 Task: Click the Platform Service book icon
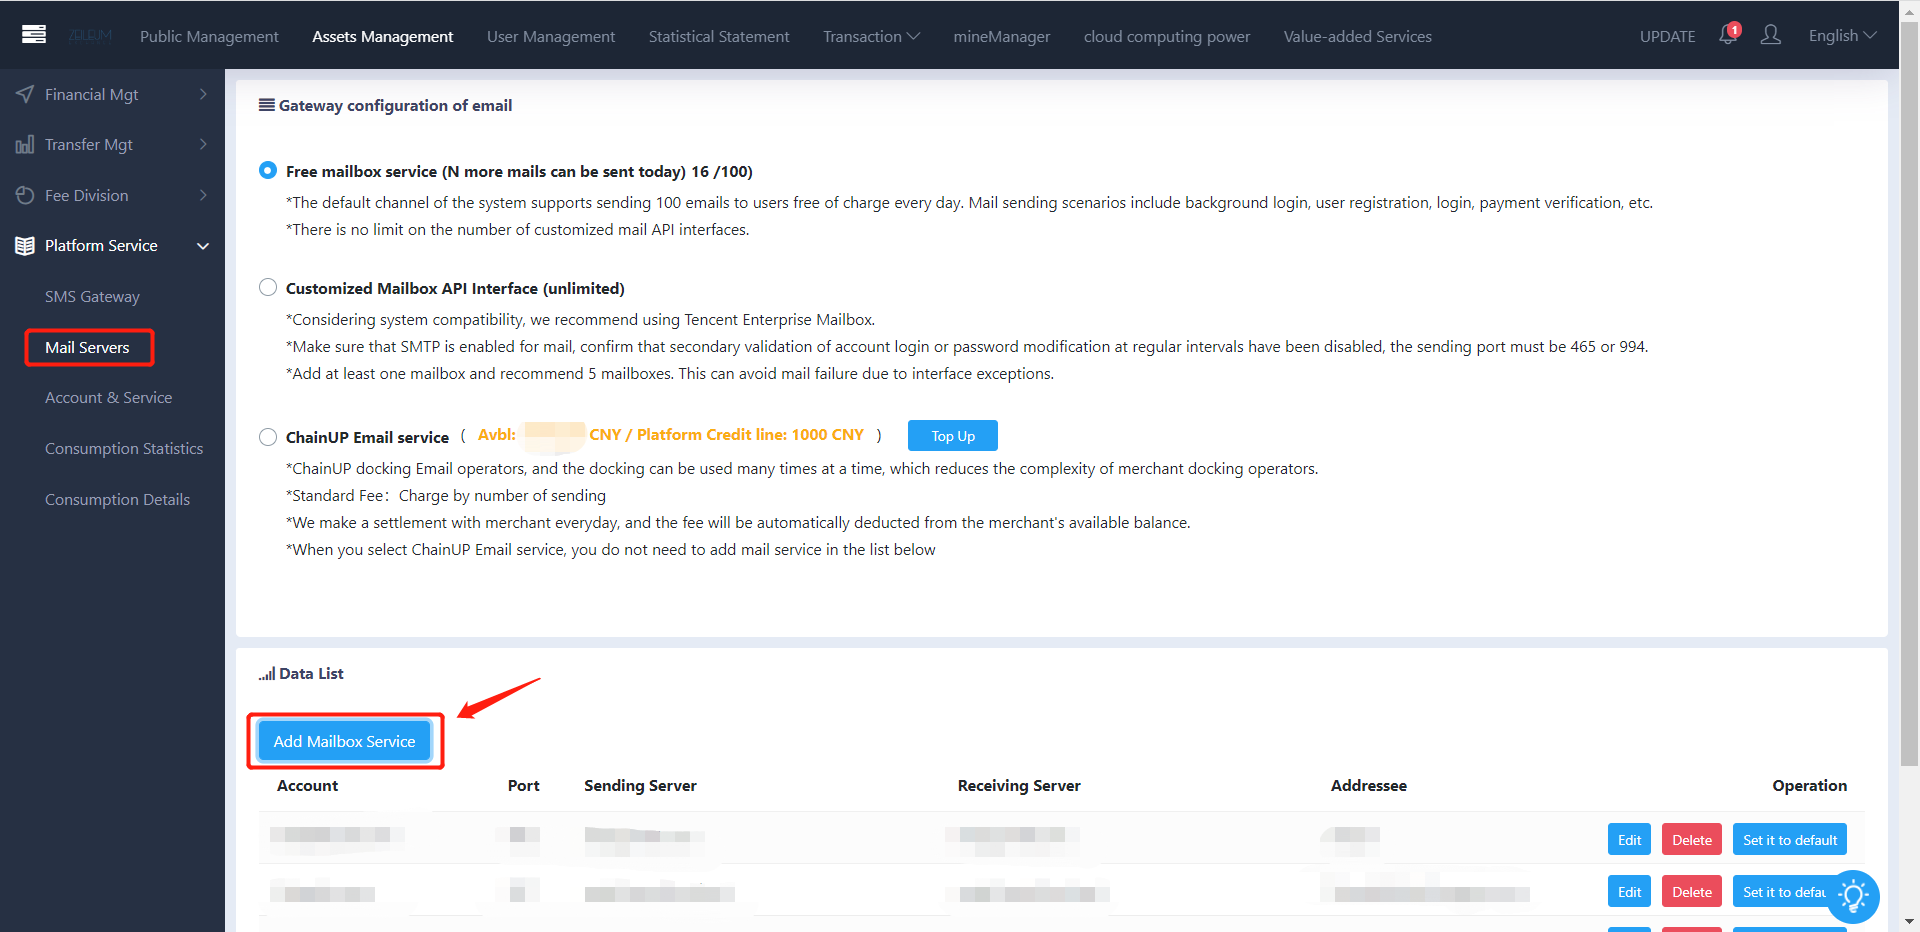pyautogui.click(x=25, y=246)
